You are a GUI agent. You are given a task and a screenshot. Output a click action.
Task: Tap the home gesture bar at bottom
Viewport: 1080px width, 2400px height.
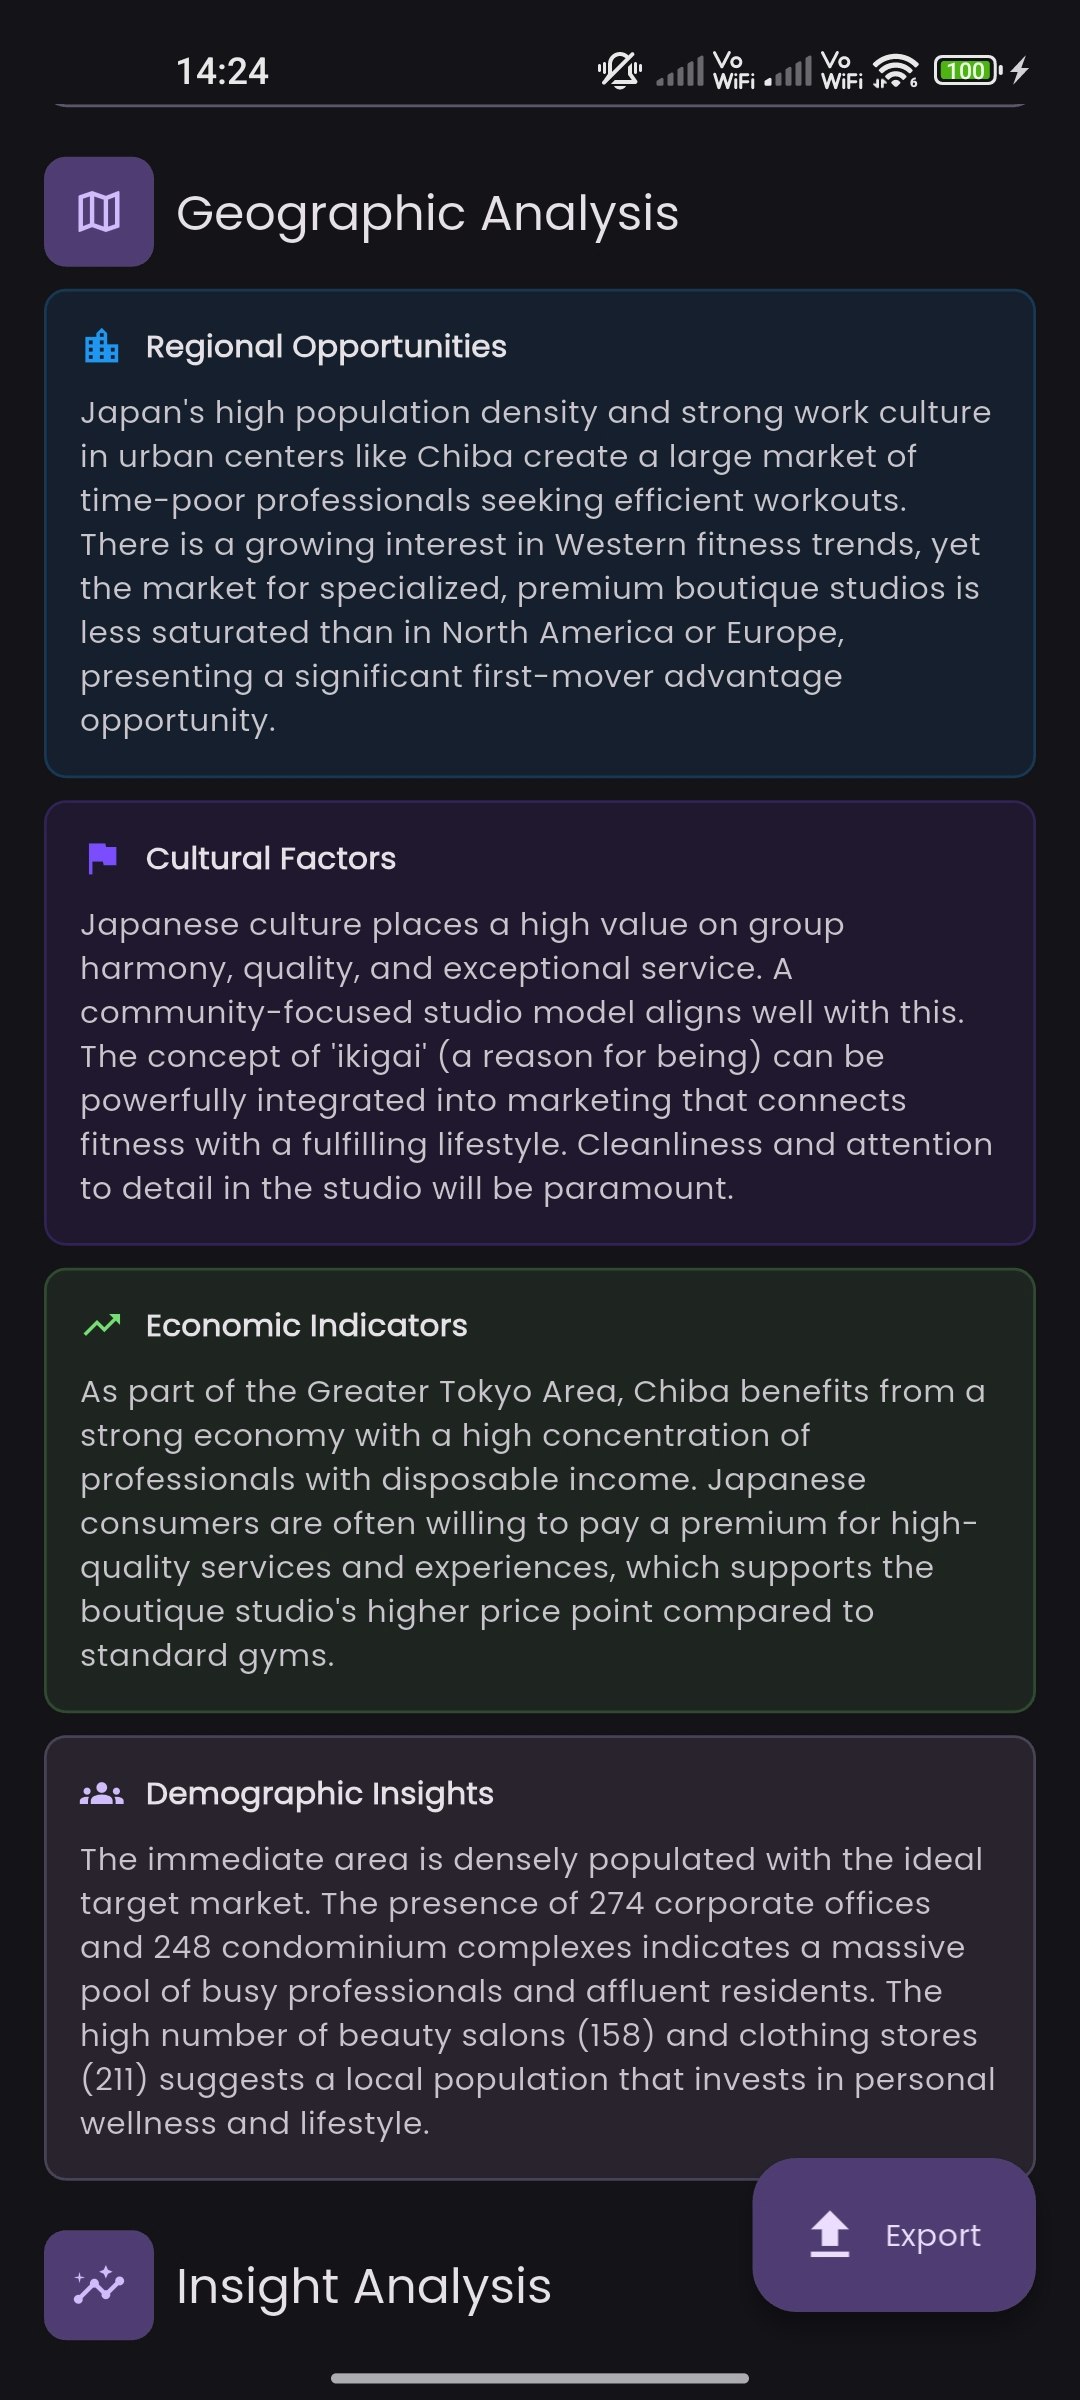tap(540, 2378)
